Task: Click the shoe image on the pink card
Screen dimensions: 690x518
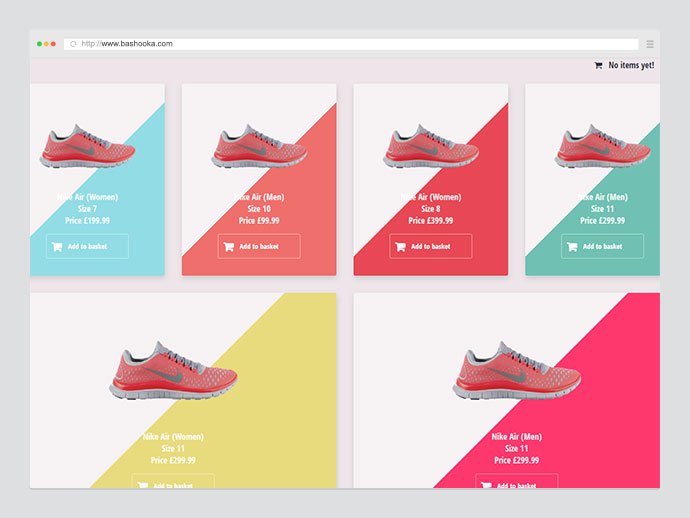Action: (517, 371)
